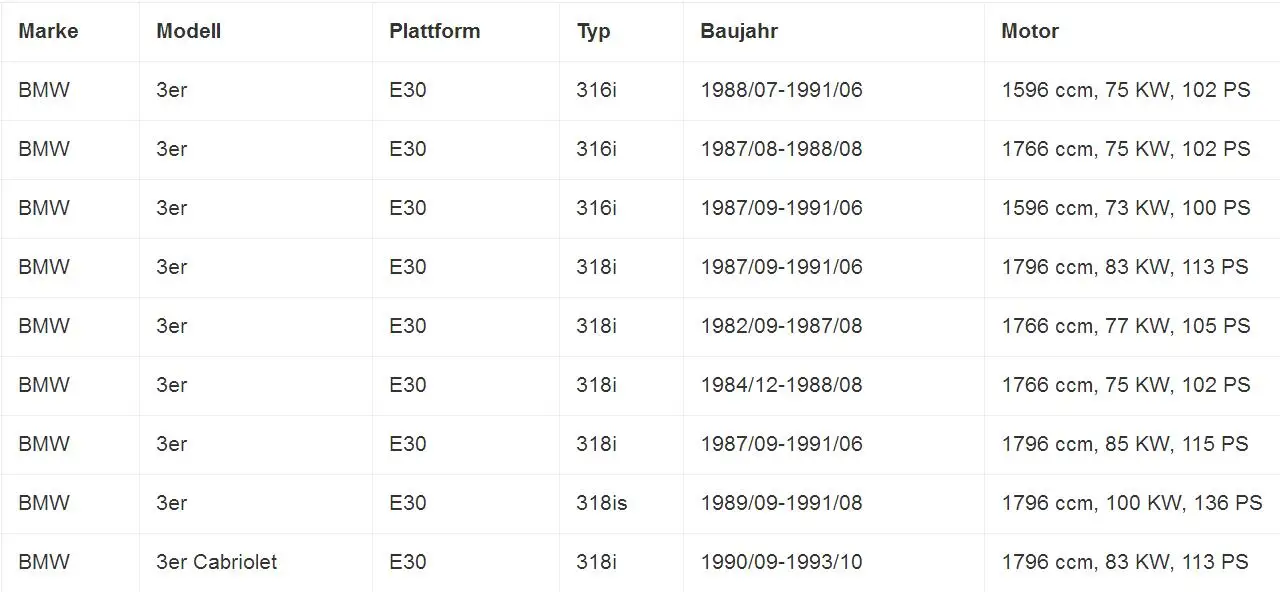
Task: Click year range 1982/09-1987/08
Action: point(781,326)
